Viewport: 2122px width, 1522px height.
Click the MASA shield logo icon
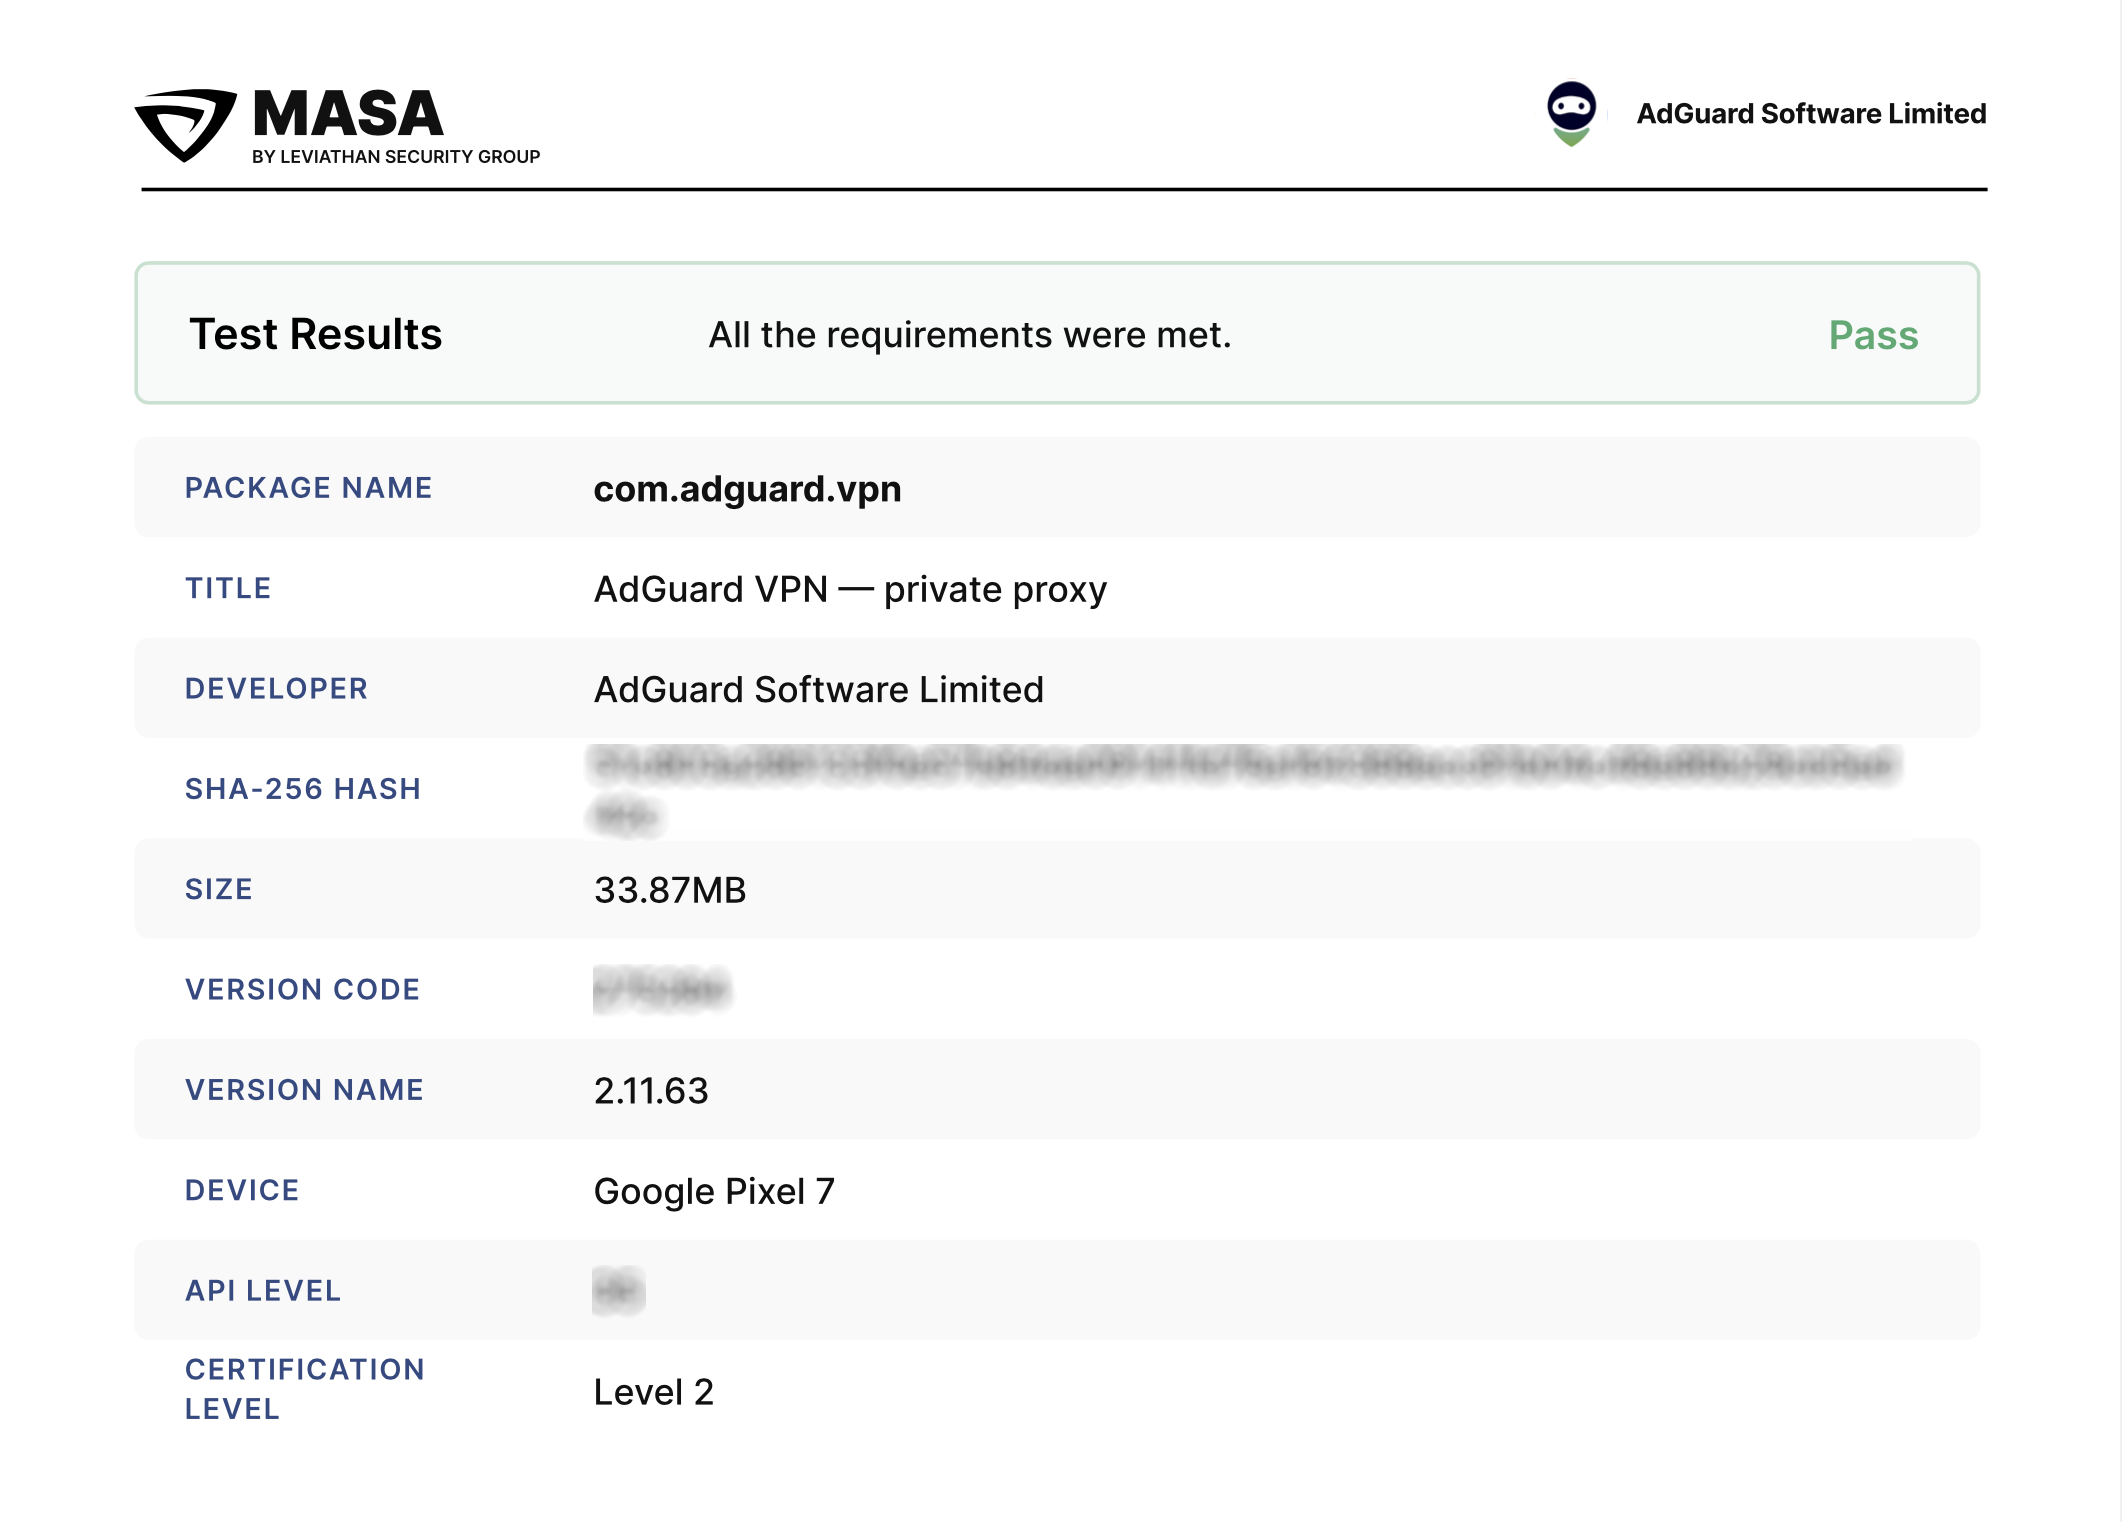(186, 124)
